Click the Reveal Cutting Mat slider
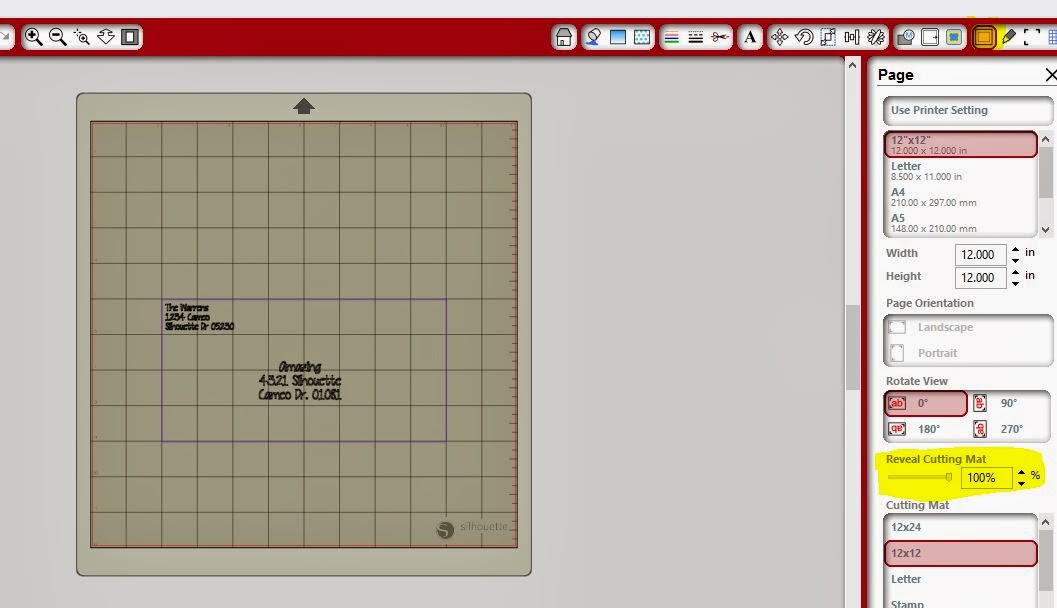 (x=919, y=477)
